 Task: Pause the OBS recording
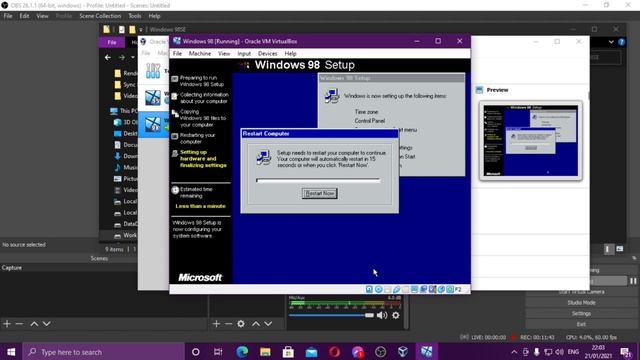pos(633,281)
